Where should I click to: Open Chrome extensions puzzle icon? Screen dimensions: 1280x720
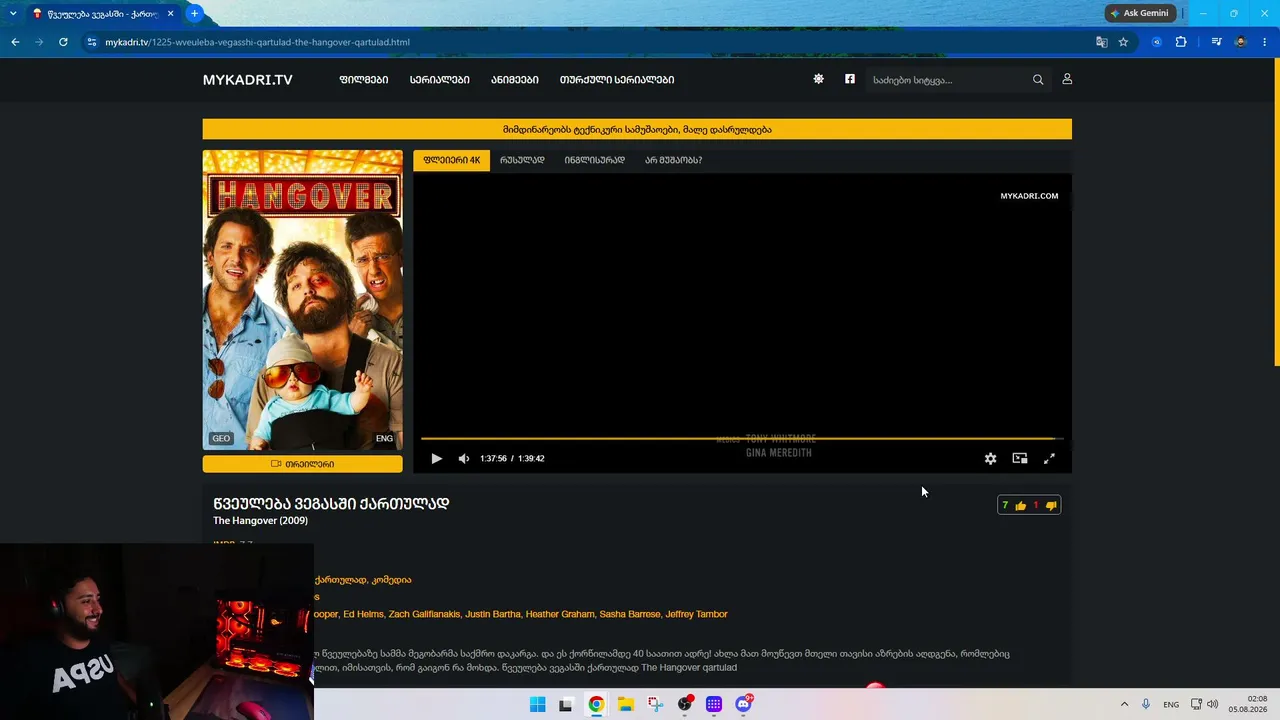[1181, 42]
